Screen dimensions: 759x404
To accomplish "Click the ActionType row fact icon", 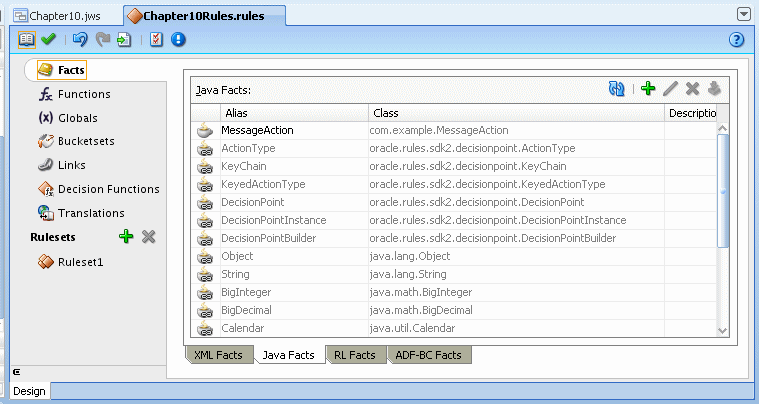I will 205,149.
